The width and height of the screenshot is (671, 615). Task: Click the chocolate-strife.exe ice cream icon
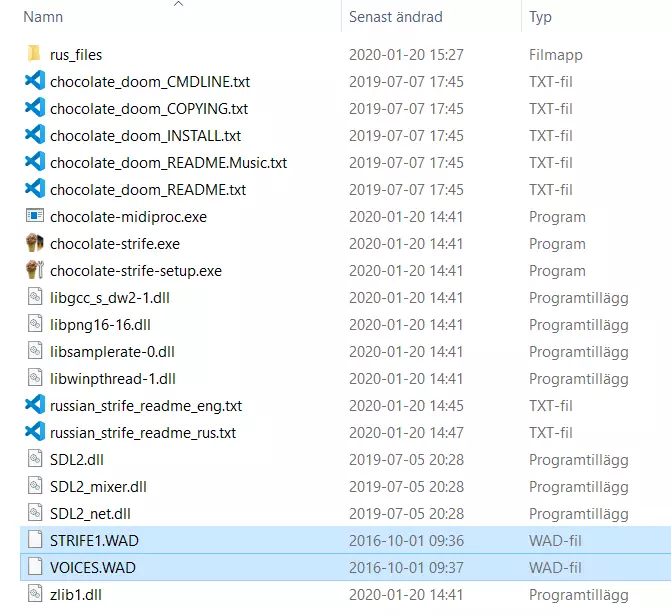[35, 243]
